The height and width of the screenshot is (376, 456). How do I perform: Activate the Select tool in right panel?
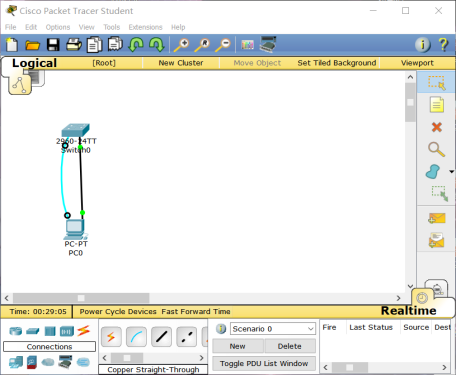tap(436, 82)
